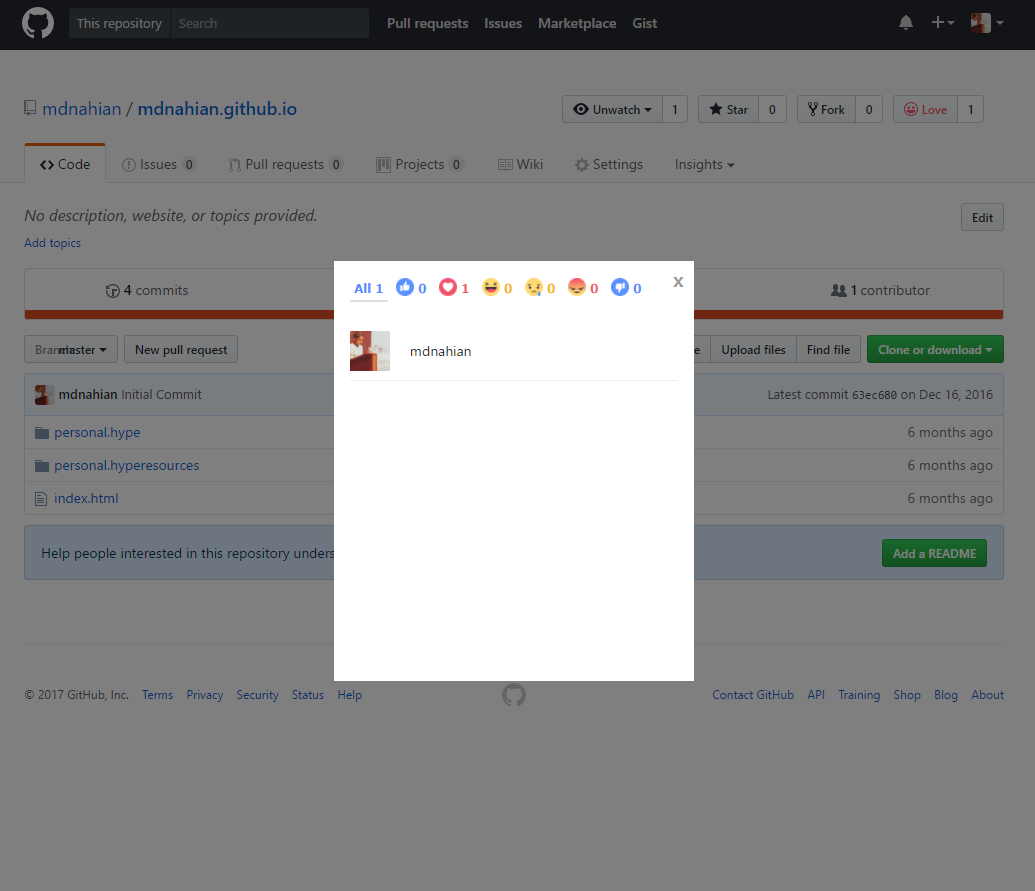Viewport: 1035px width, 891px height.
Task: View the stargazers count
Action: click(772, 110)
